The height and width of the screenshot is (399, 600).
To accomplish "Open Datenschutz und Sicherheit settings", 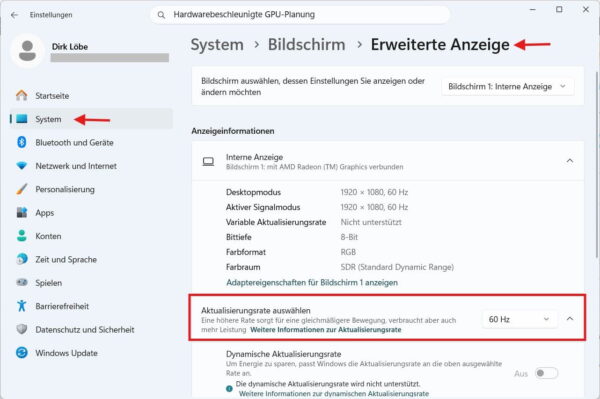I will point(91,329).
